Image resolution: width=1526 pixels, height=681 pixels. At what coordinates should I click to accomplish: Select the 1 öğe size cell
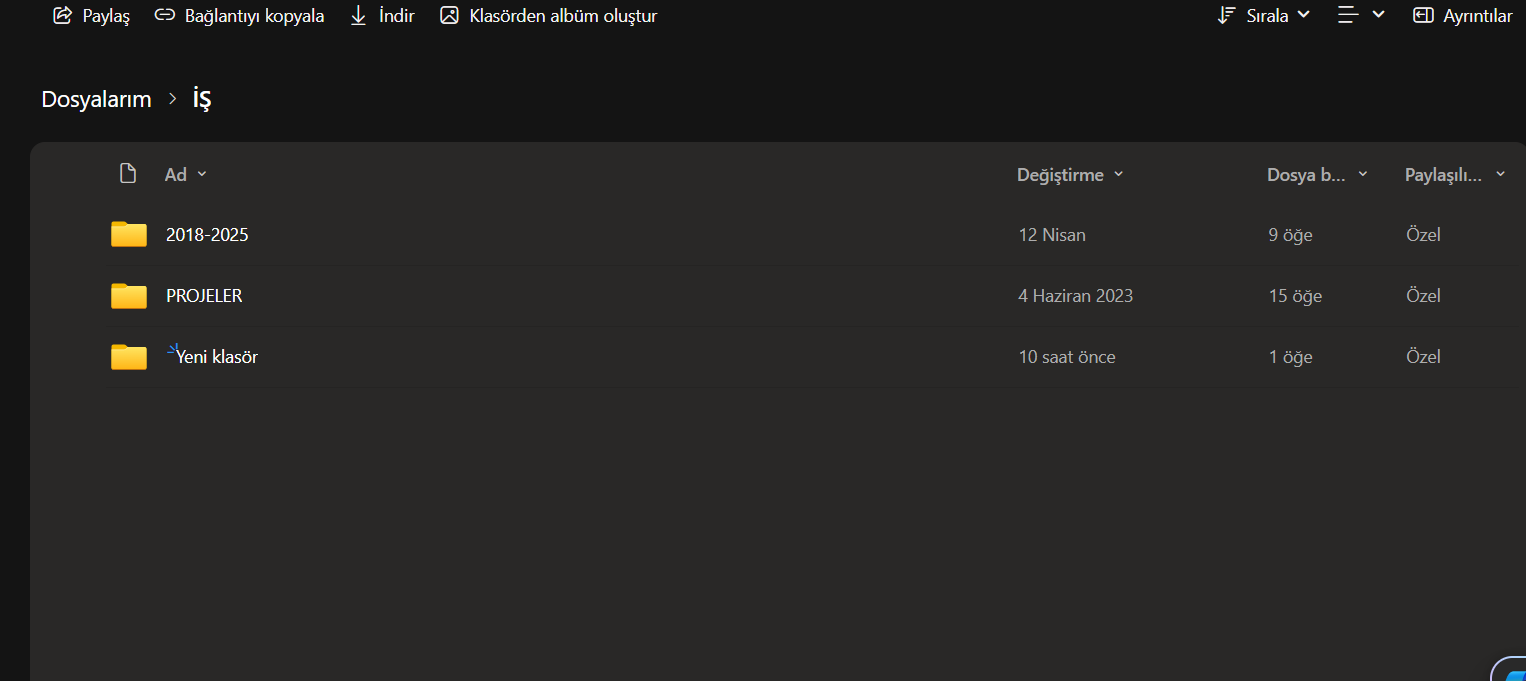1291,357
